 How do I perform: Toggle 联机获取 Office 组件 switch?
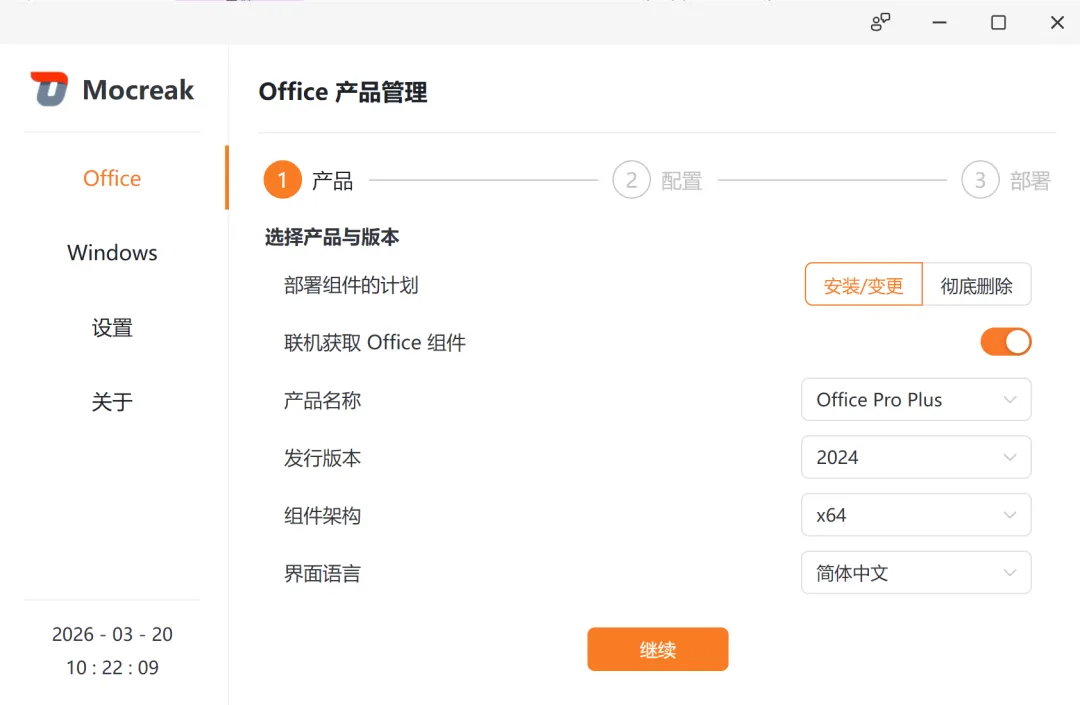1006,342
